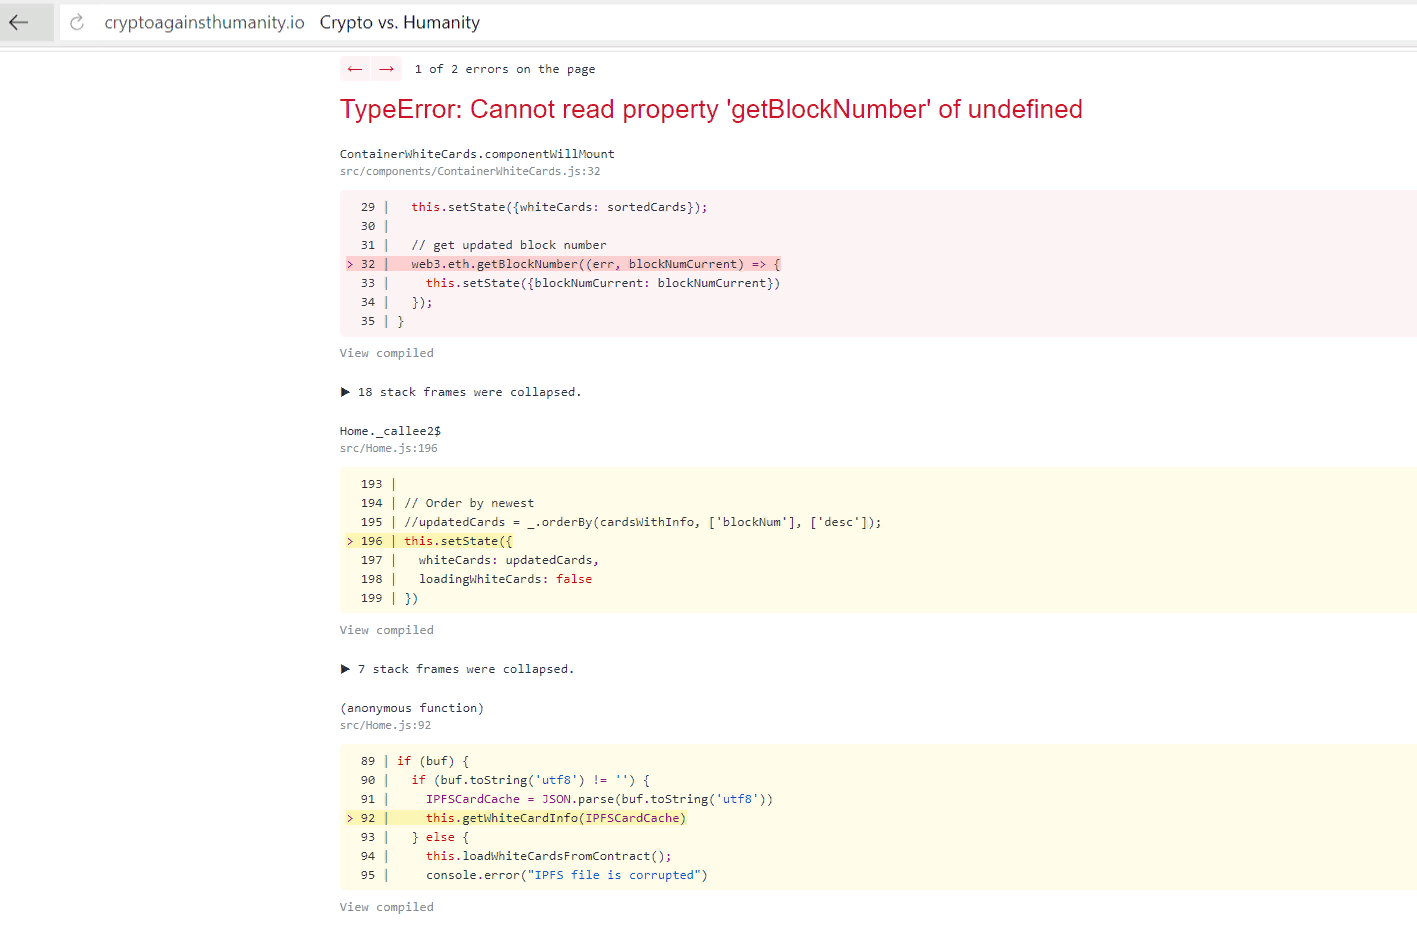Expand the 7 collapsed stack frames
Screen dimensions: 1417x941
(x=457, y=669)
